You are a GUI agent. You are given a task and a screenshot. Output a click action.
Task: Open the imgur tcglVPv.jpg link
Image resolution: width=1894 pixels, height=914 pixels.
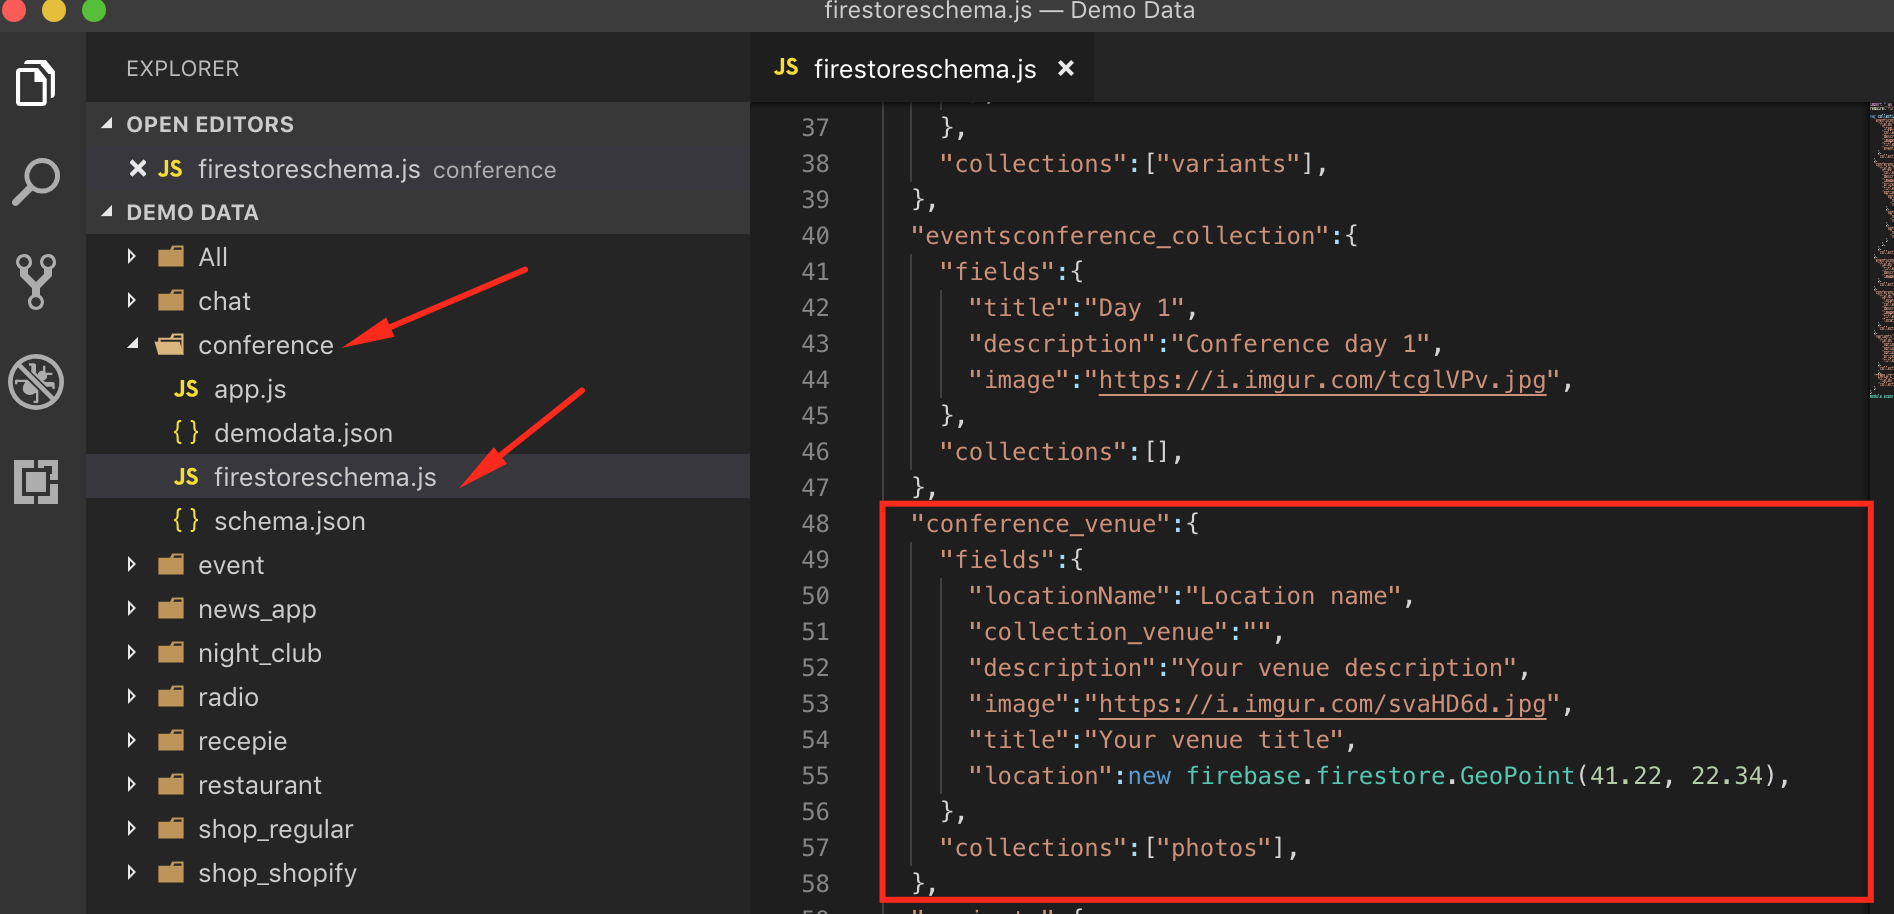pyautogui.click(x=1322, y=380)
